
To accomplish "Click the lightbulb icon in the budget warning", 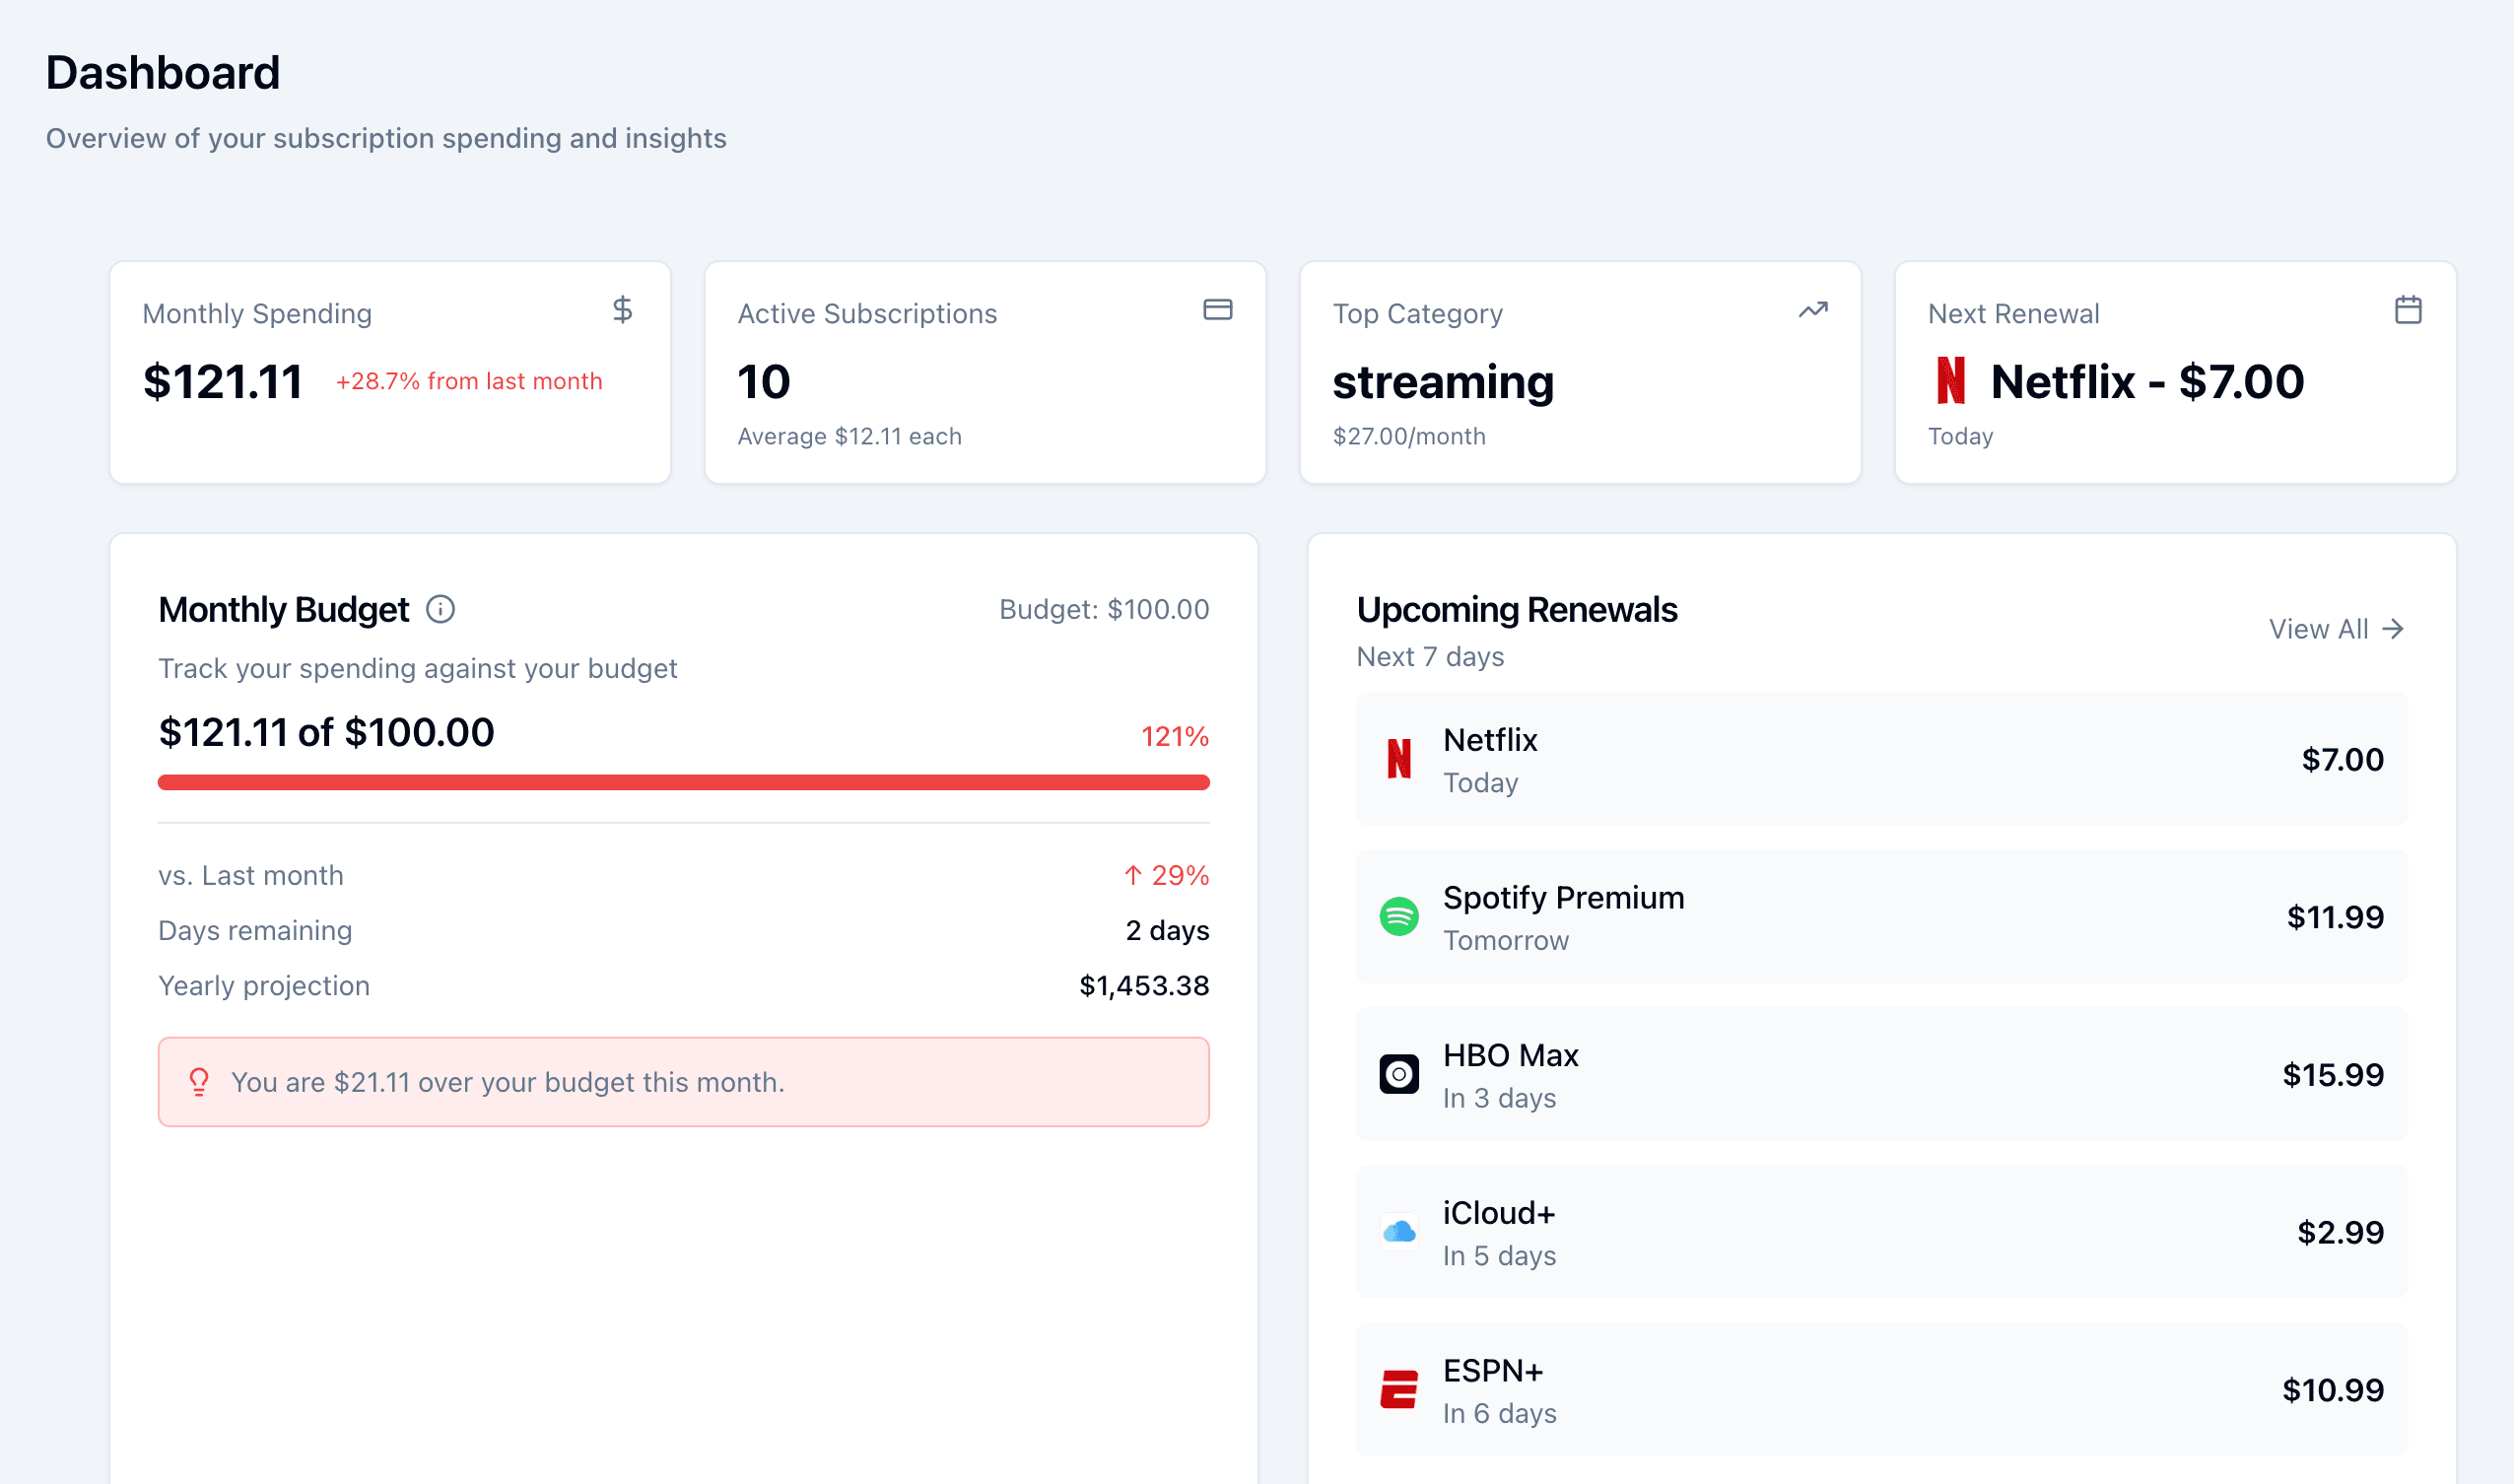I will pyautogui.click(x=198, y=1081).
